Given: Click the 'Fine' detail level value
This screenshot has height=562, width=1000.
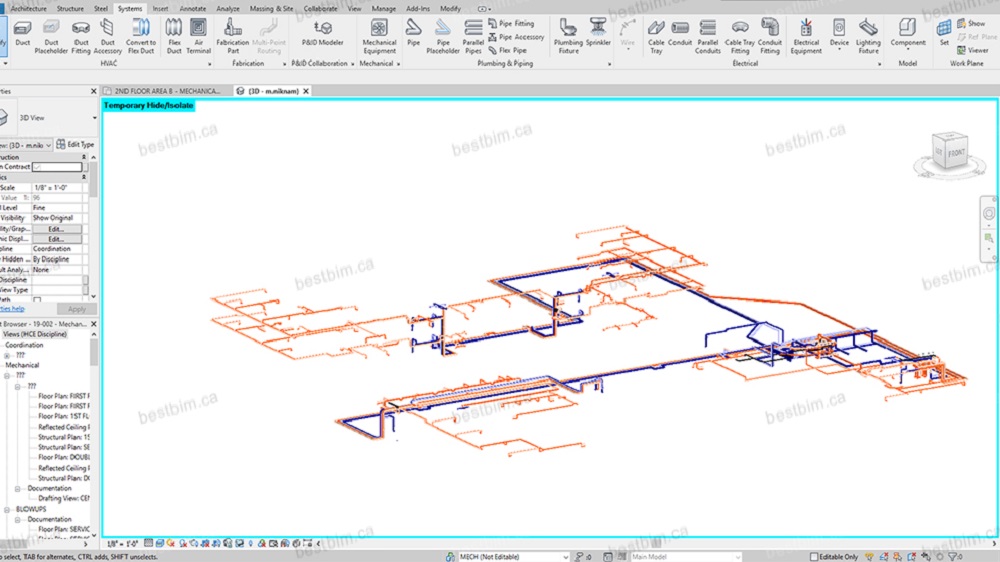Looking at the screenshot, I should pos(57,208).
